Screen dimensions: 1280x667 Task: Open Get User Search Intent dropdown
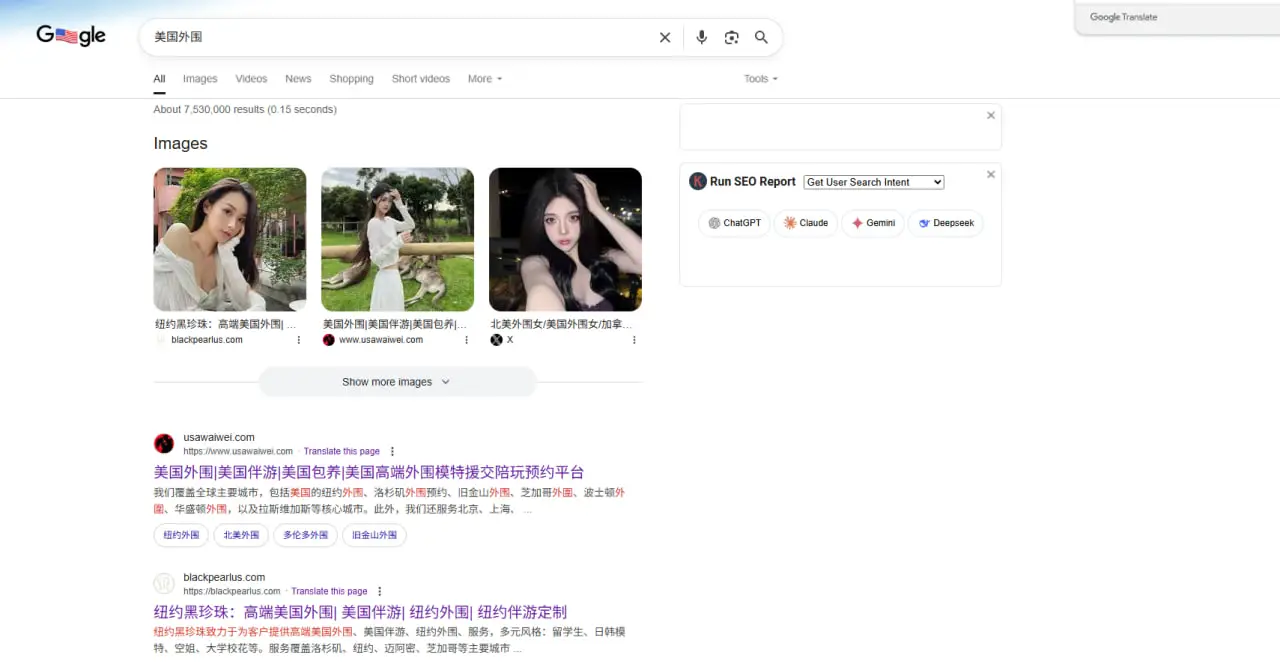pyautogui.click(x=874, y=182)
